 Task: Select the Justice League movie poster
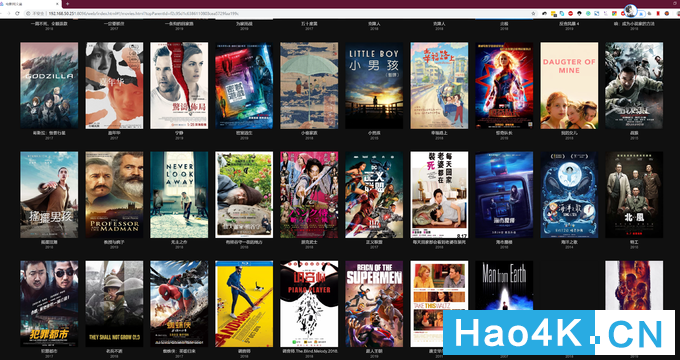point(374,195)
